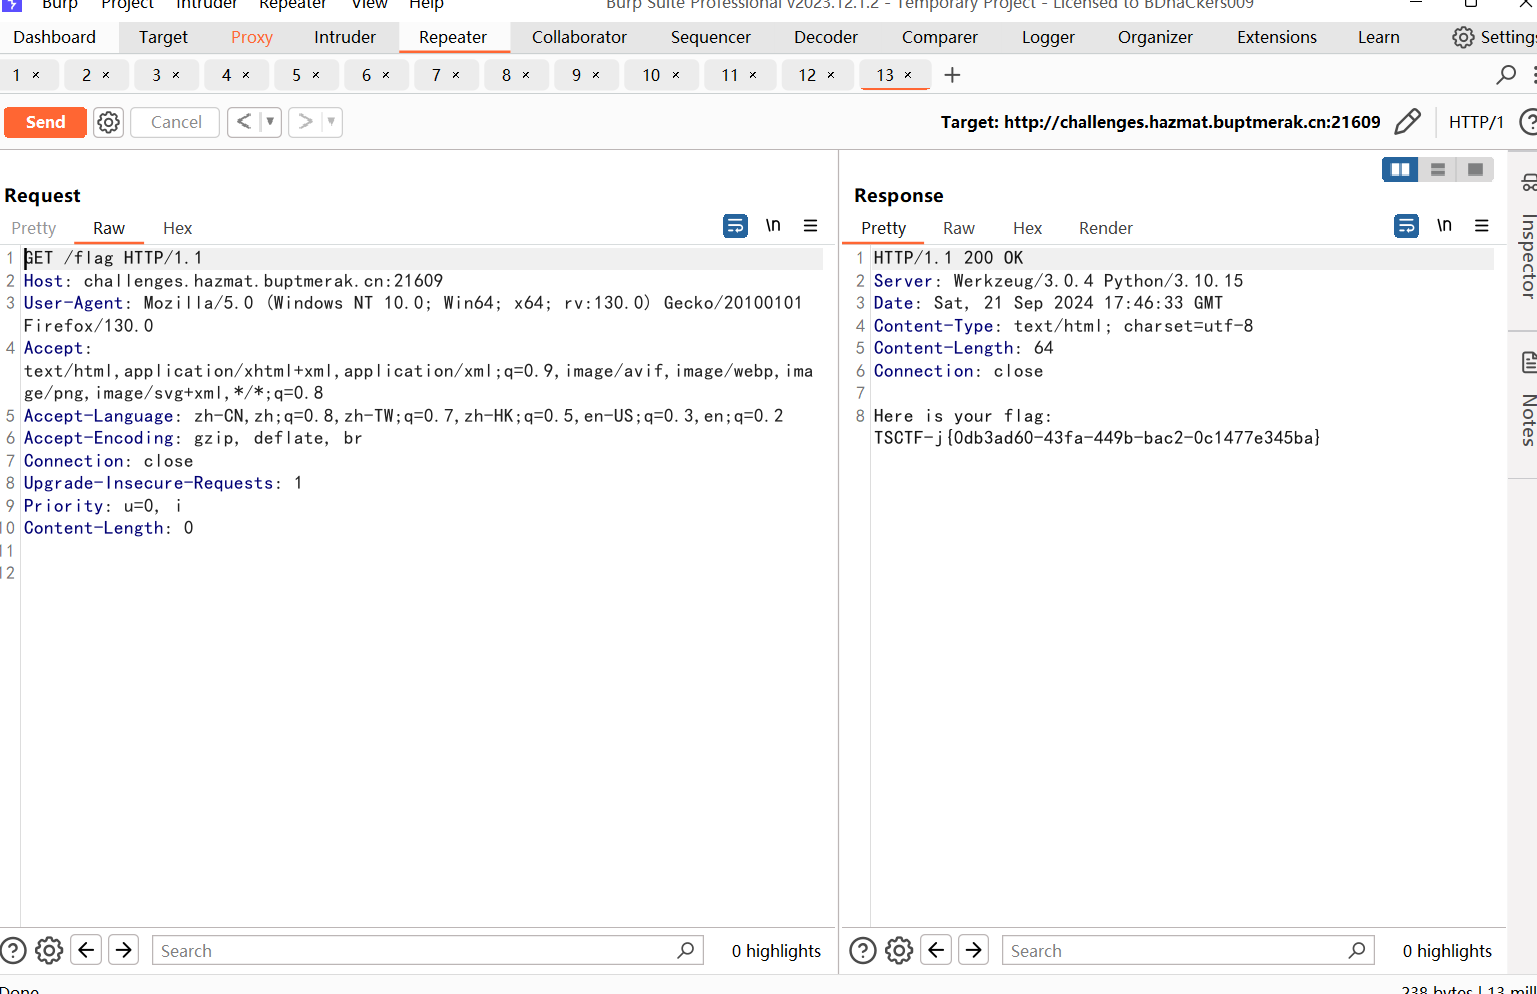Select combined single-pane layout icon

1475,170
